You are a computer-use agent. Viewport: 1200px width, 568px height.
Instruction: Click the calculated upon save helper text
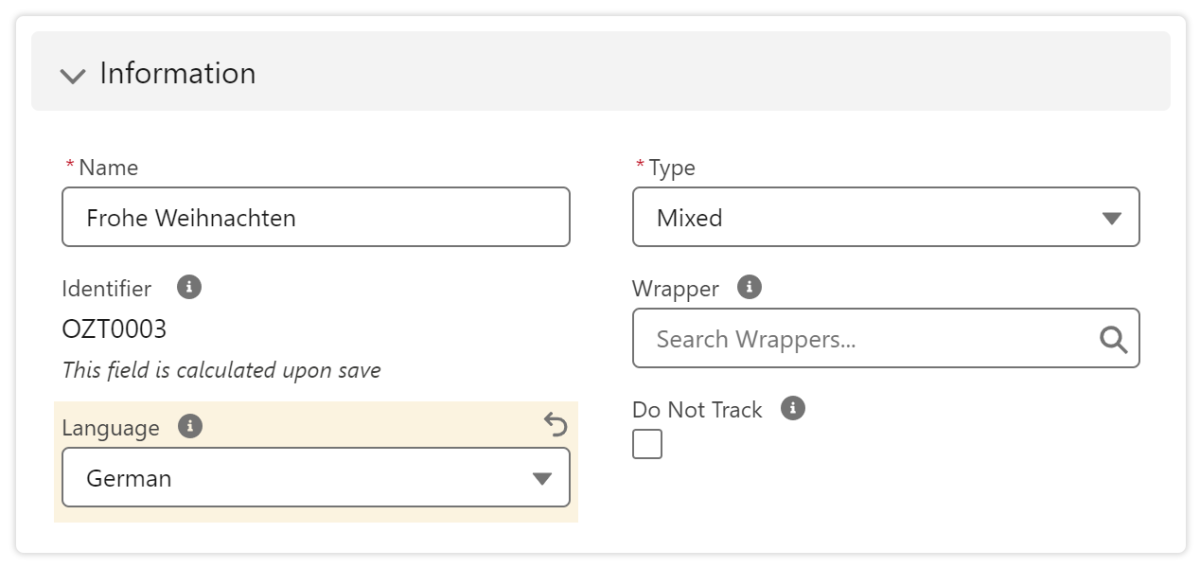[x=221, y=370]
